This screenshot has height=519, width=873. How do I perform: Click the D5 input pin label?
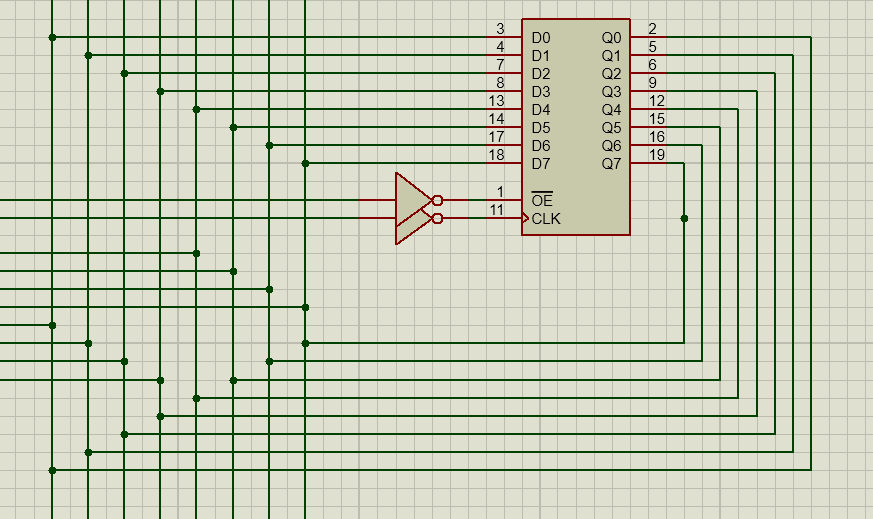[541, 128]
